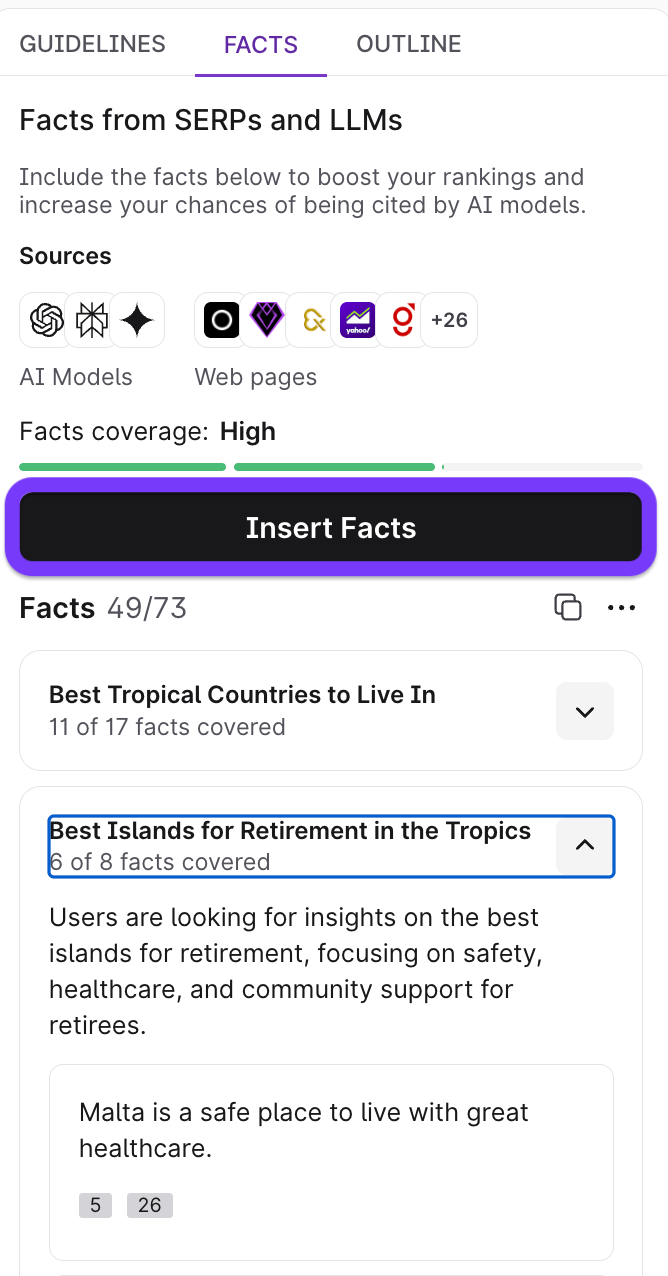Copy all facts using the copy icon

pyautogui.click(x=568, y=607)
